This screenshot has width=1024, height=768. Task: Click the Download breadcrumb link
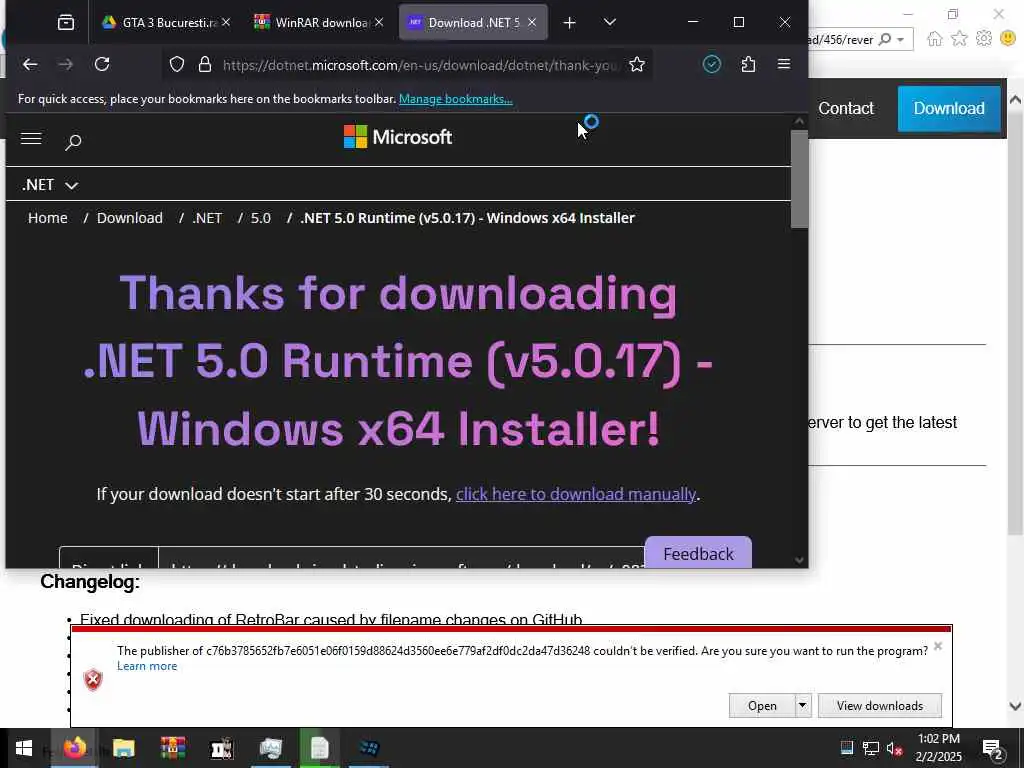[x=130, y=217]
